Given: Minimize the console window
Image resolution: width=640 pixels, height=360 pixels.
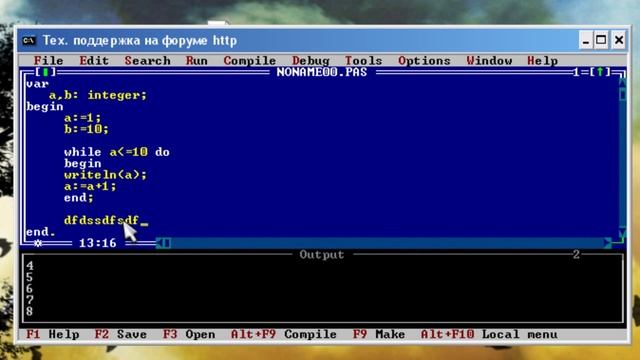Looking at the screenshot, I should [x=586, y=40].
